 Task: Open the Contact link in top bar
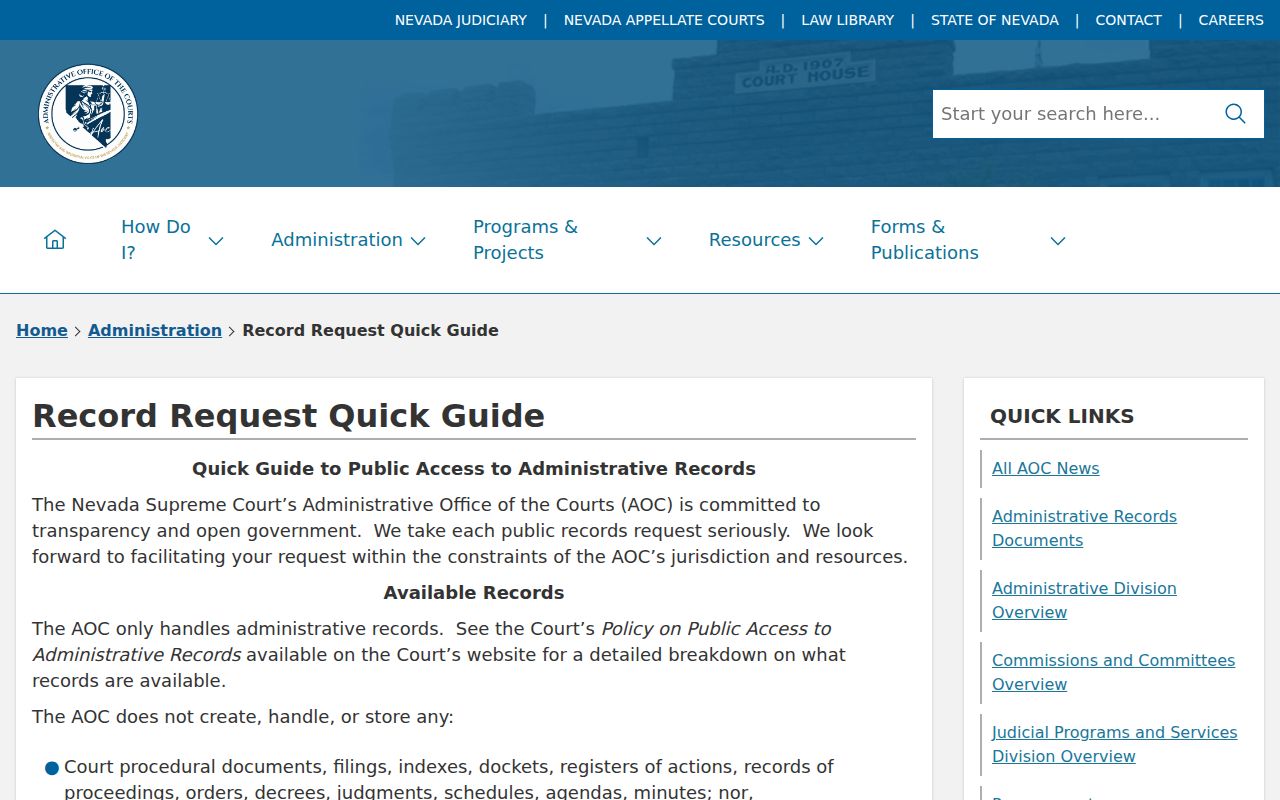coord(1128,20)
